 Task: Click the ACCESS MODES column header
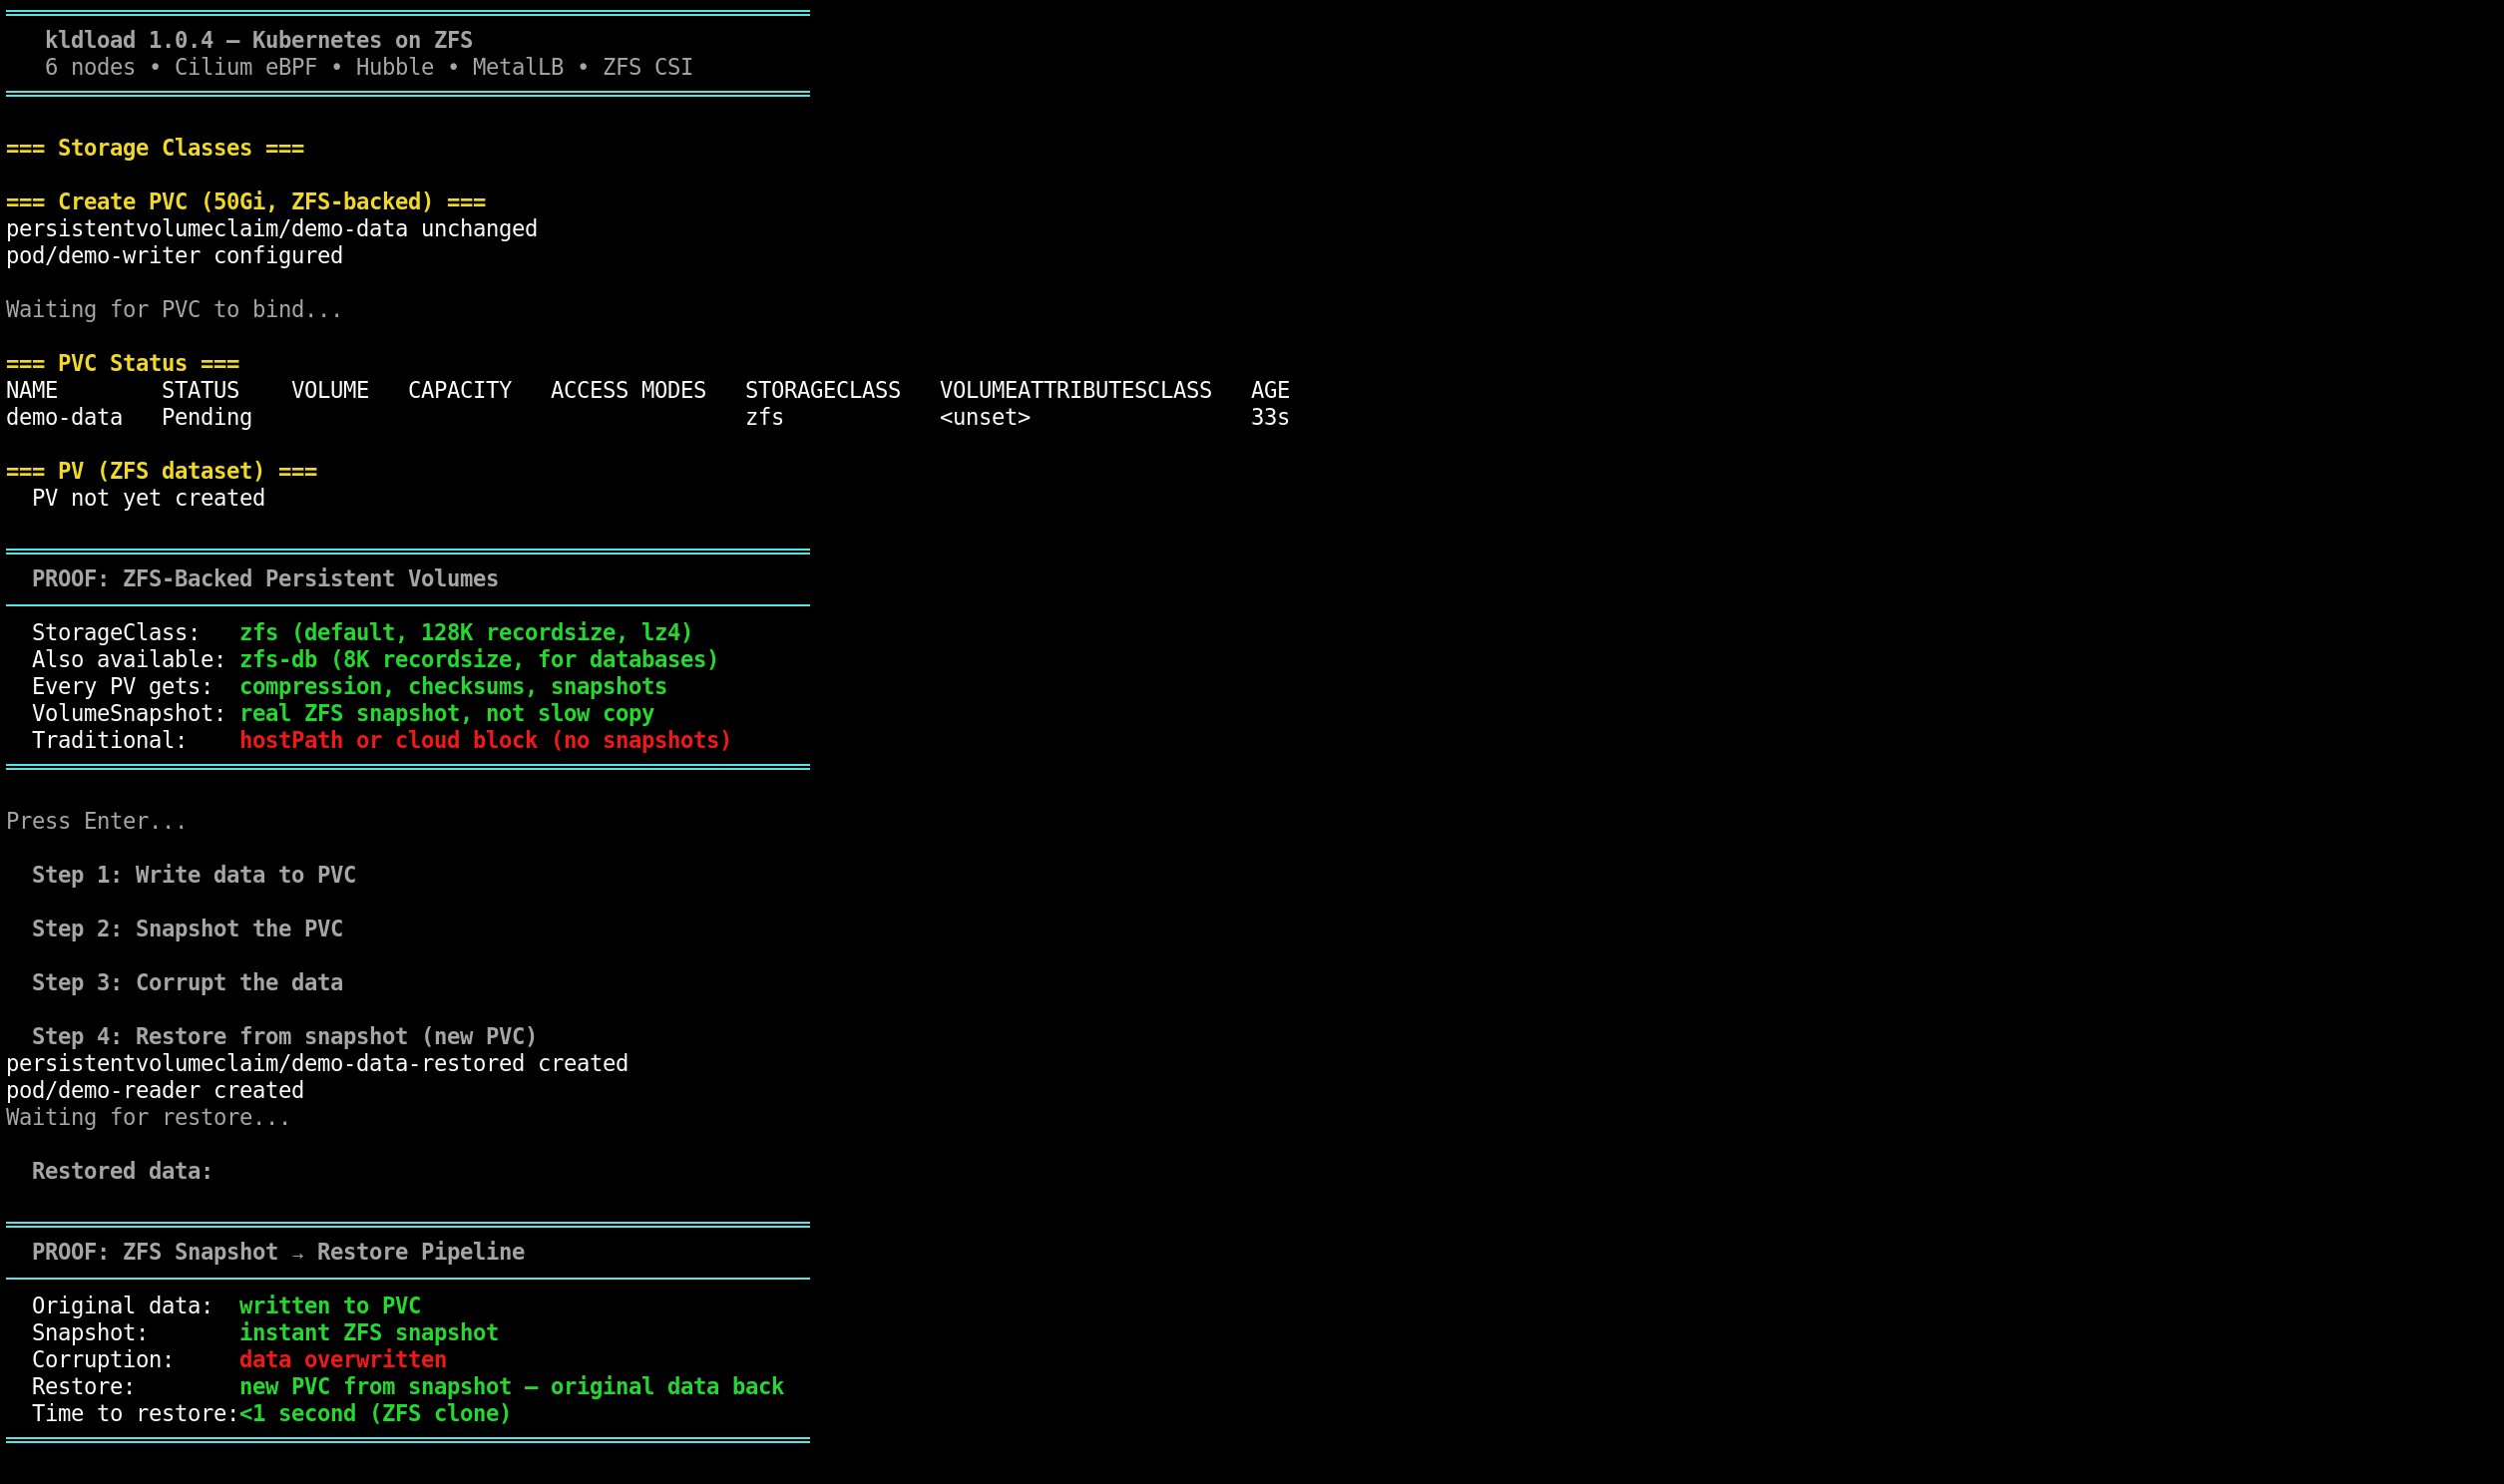tap(628, 391)
